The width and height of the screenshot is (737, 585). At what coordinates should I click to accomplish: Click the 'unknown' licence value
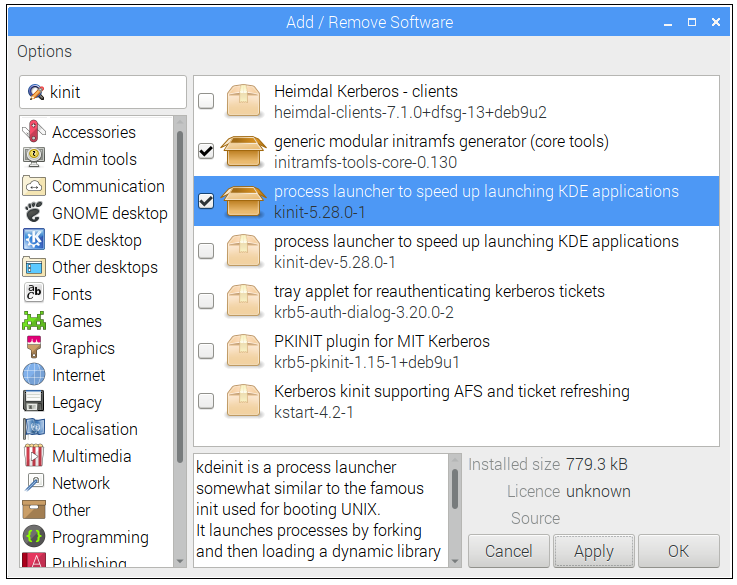coord(598,491)
